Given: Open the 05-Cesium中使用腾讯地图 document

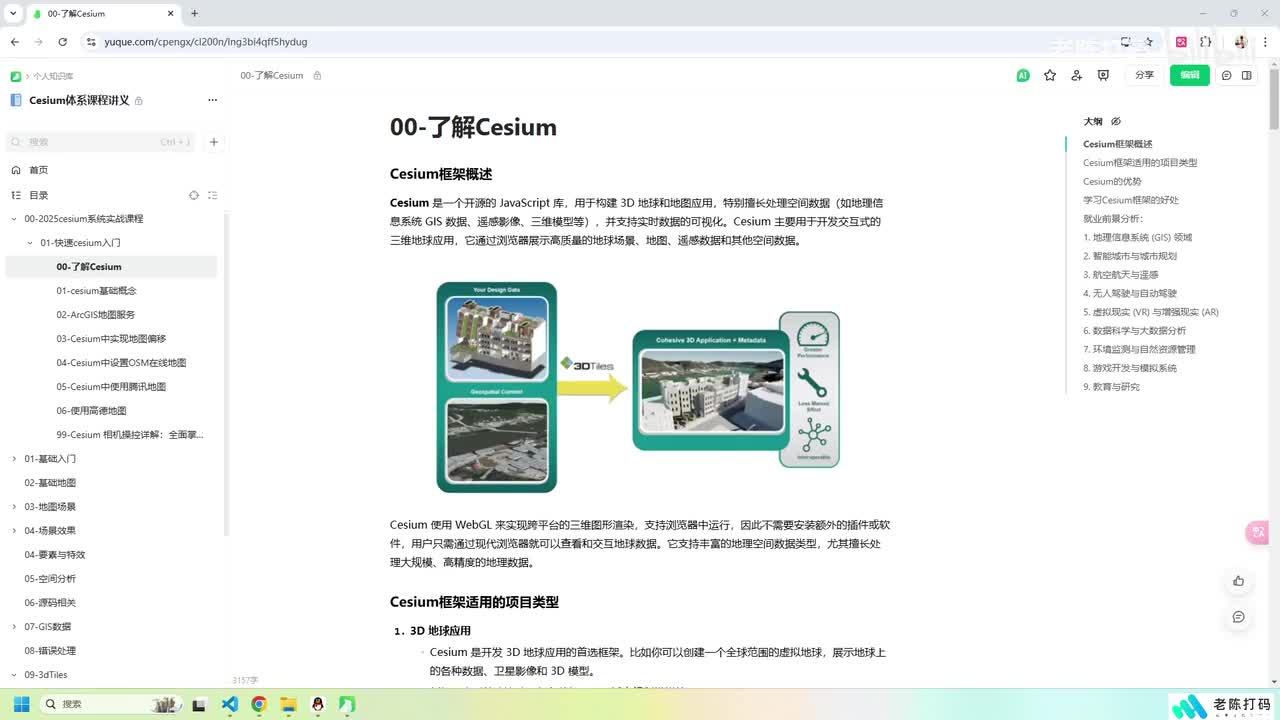Looking at the screenshot, I should coord(111,387).
